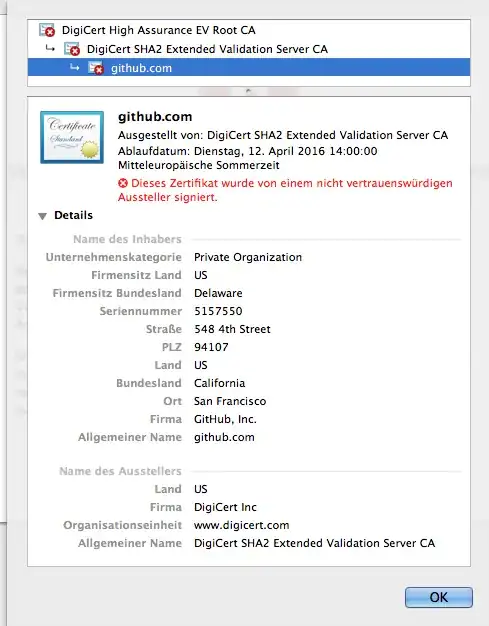Click the 'DigiCert Inc' value
Screen dimensions: 489x626
click(225, 507)
